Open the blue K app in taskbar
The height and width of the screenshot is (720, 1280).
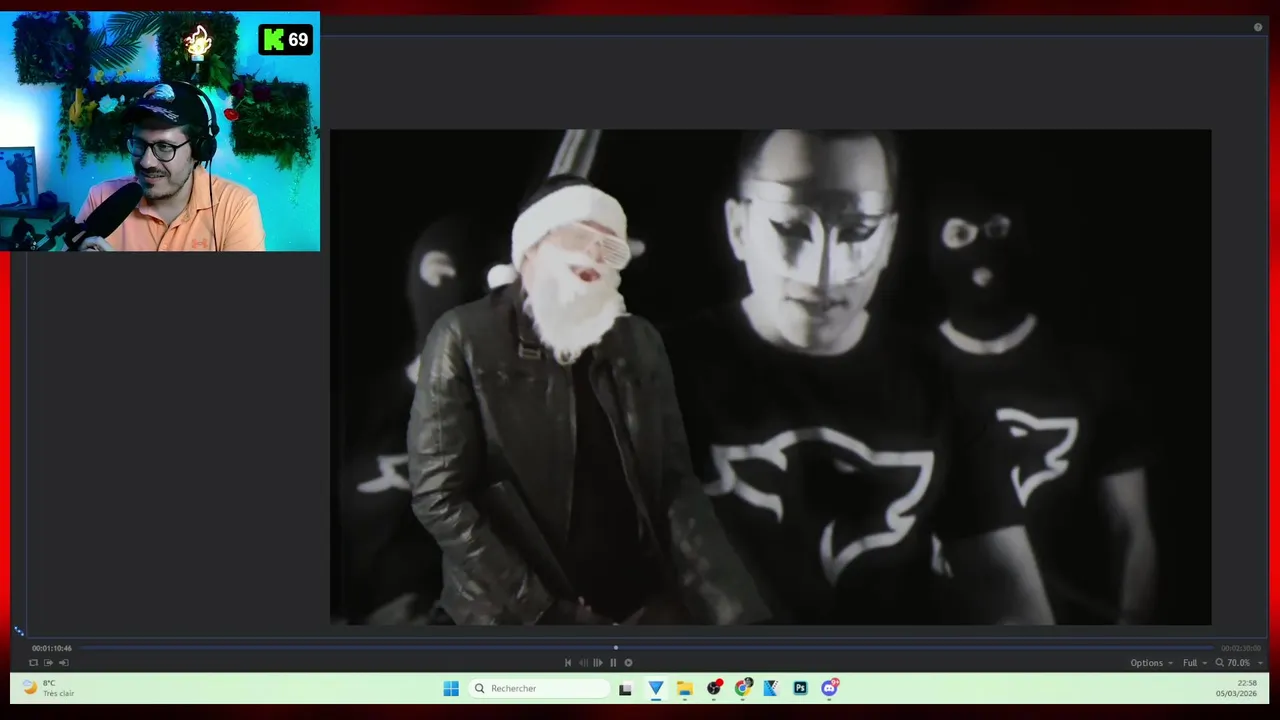(771, 688)
